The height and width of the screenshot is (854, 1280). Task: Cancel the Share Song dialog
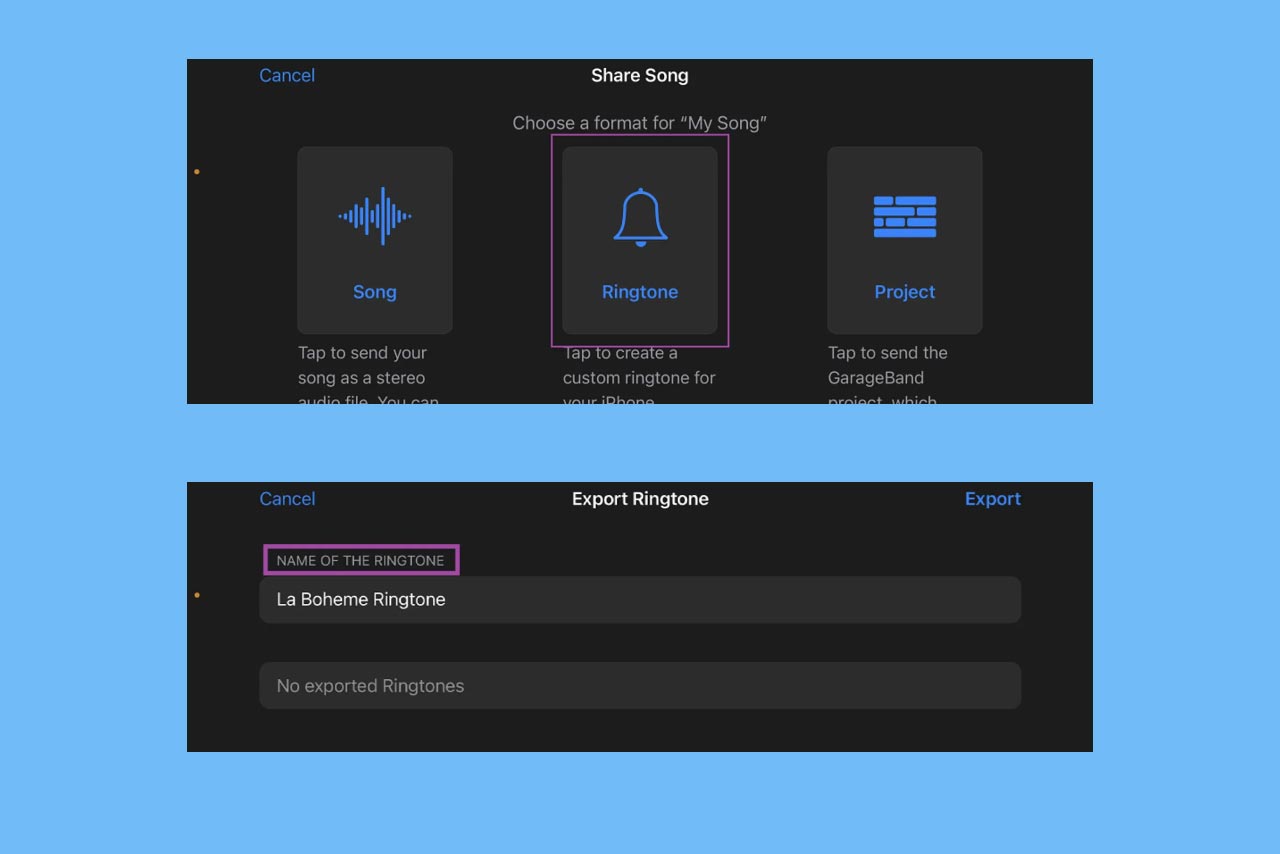click(x=287, y=76)
